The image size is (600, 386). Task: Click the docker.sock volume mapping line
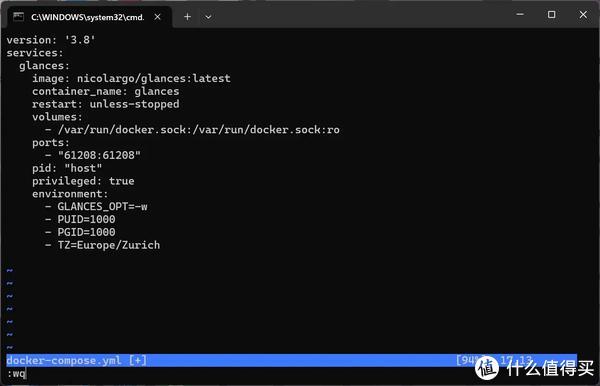[x=192, y=130]
